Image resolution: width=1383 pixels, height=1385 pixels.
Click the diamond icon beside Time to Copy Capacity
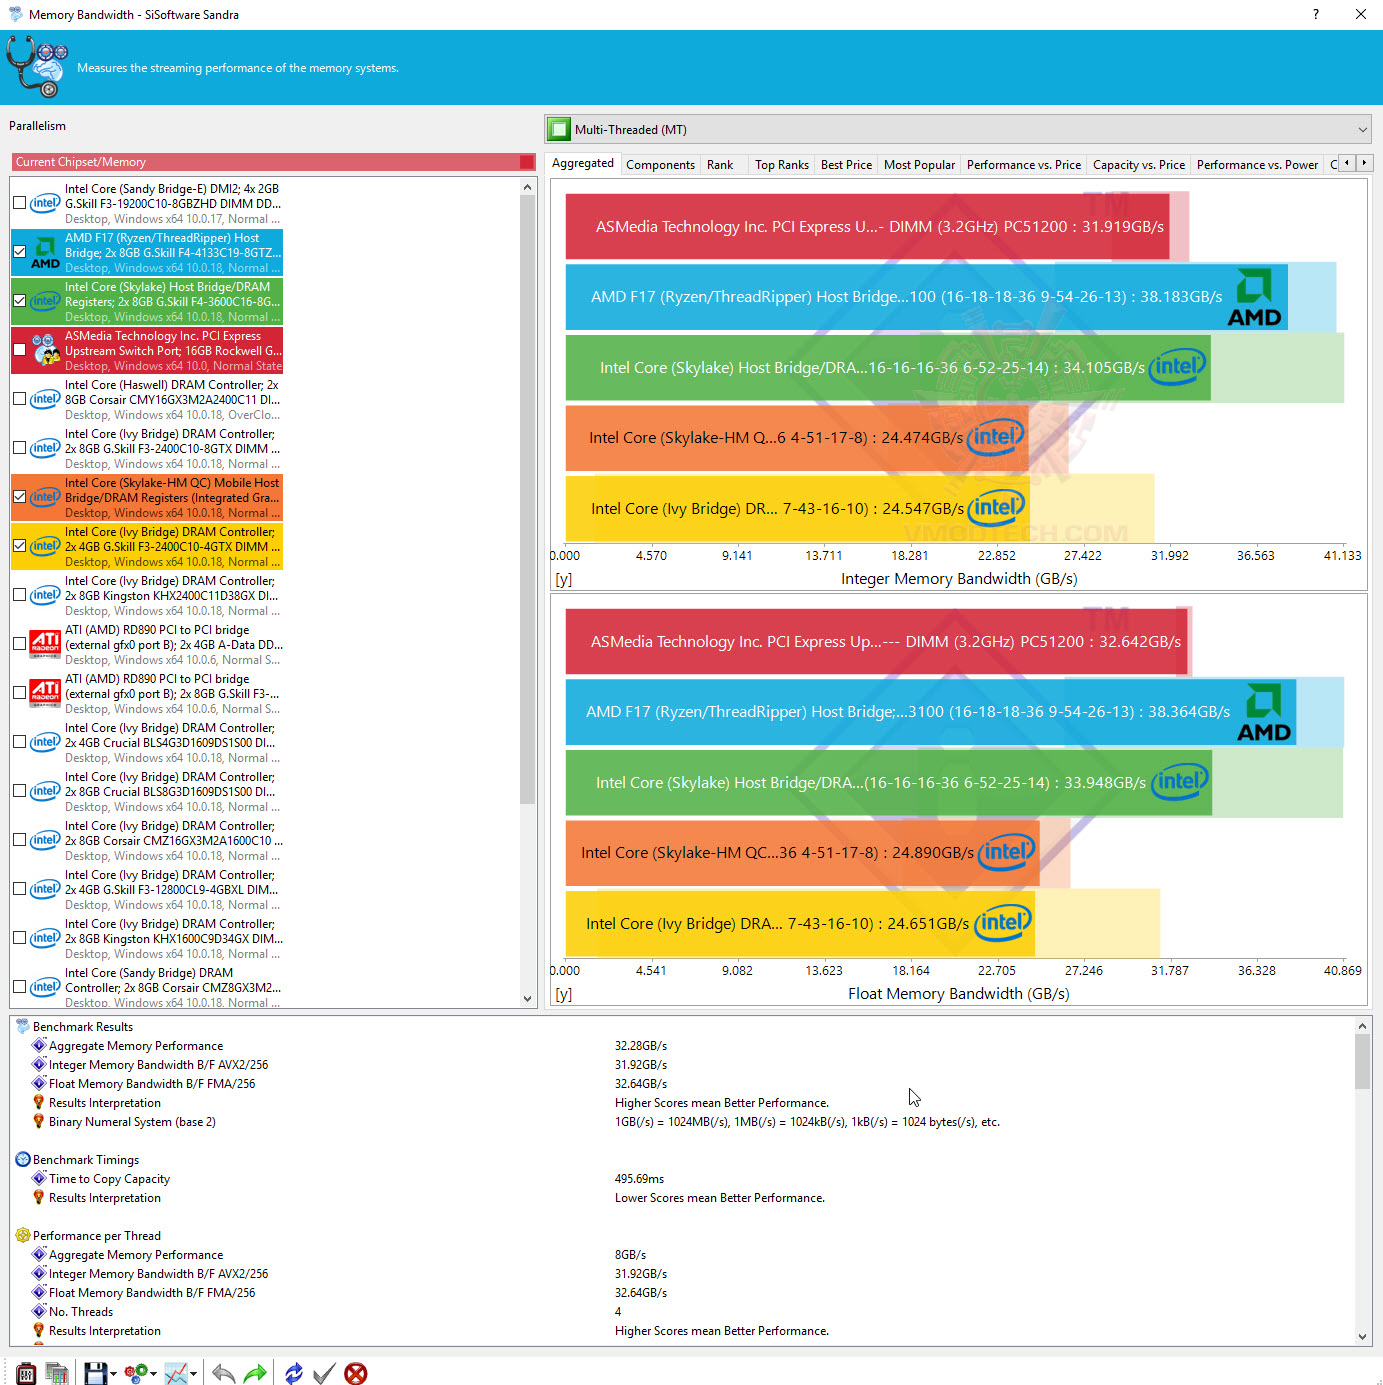coord(39,1178)
